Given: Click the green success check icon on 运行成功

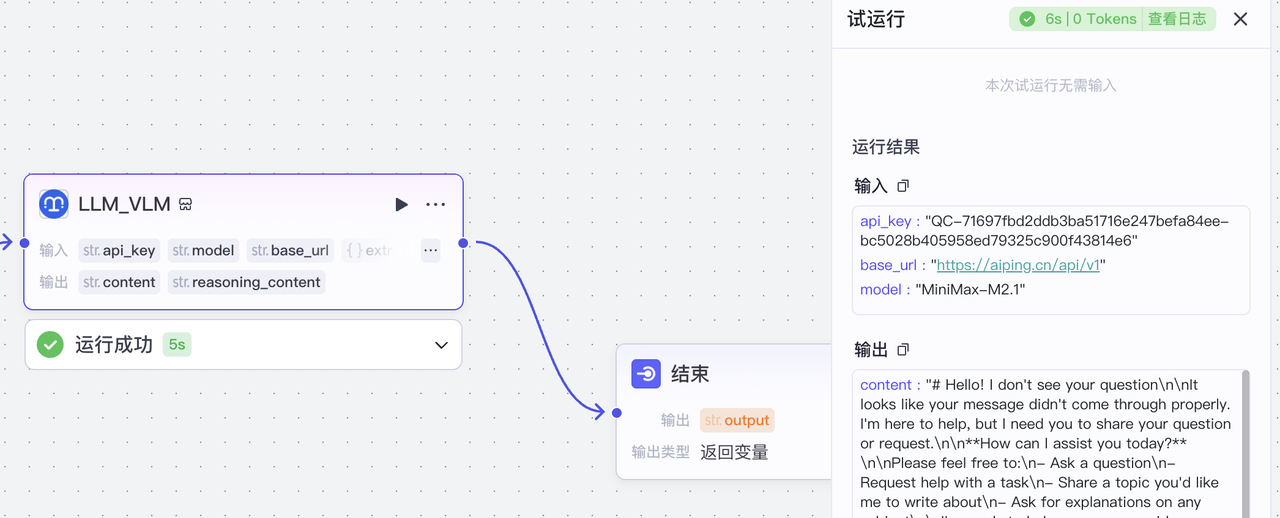Looking at the screenshot, I should (50, 345).
